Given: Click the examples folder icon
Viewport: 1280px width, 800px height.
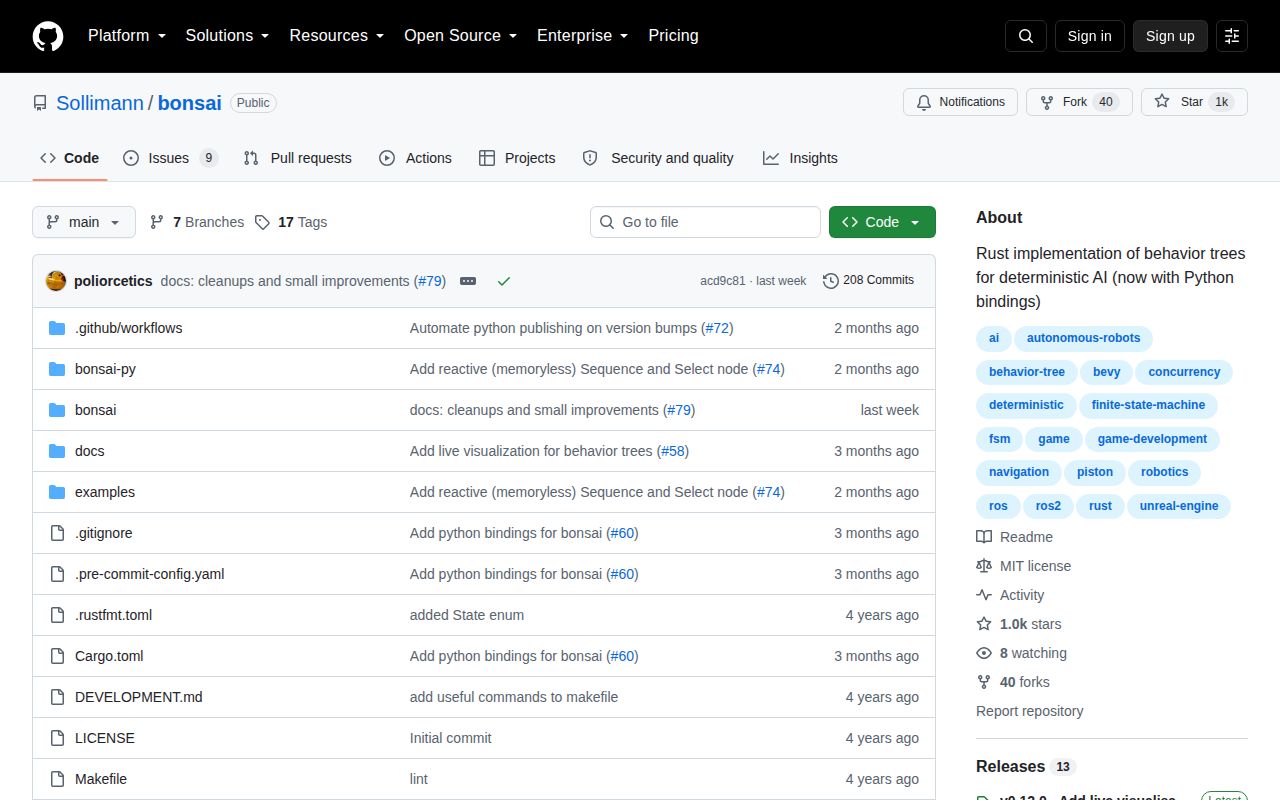Looking at the screenshot, I should point(57,492).
